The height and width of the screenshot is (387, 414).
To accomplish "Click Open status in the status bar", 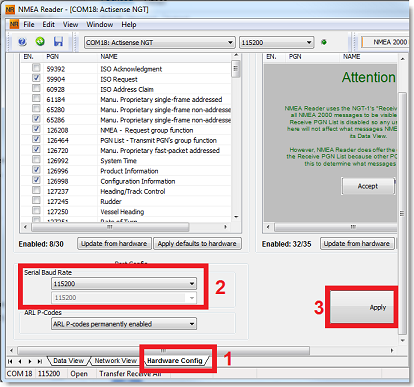I will [x=79, y=374].
